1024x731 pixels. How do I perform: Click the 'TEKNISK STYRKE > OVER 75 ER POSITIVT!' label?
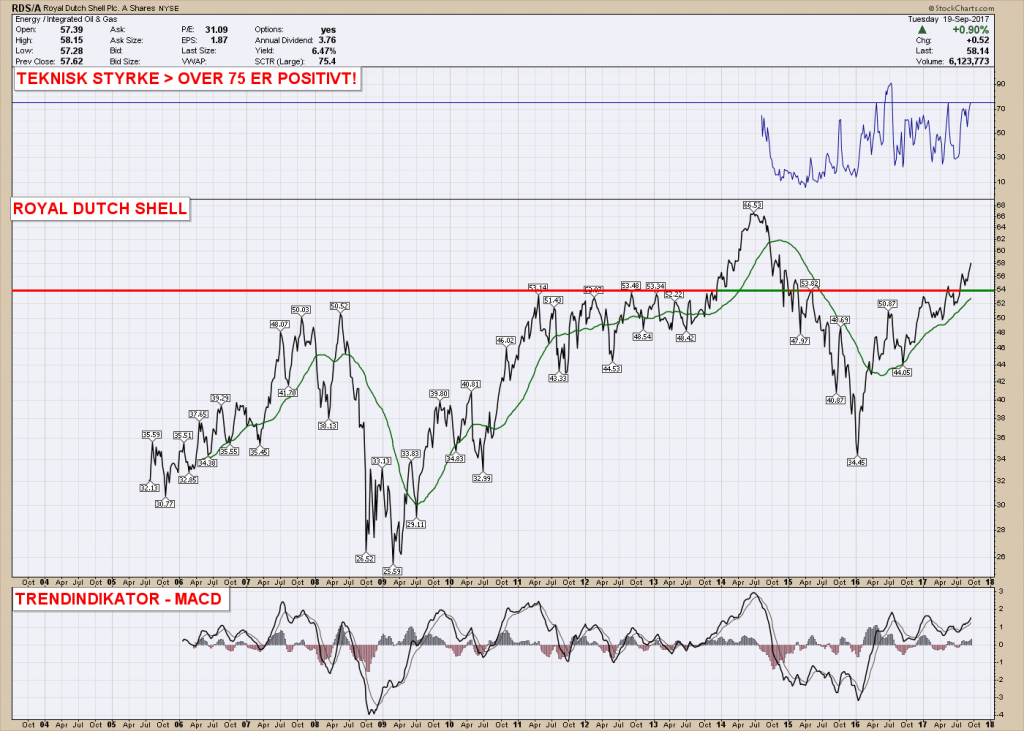click(x=186, y=78)
